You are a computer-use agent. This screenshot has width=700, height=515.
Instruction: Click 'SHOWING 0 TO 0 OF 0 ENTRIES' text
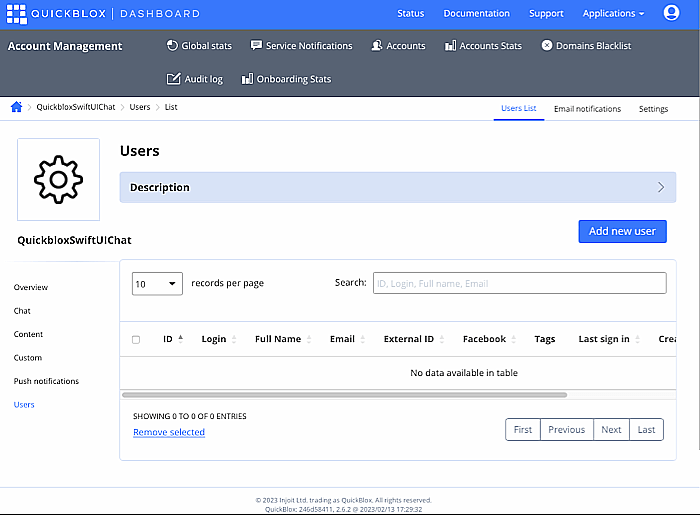click(190, 416)
